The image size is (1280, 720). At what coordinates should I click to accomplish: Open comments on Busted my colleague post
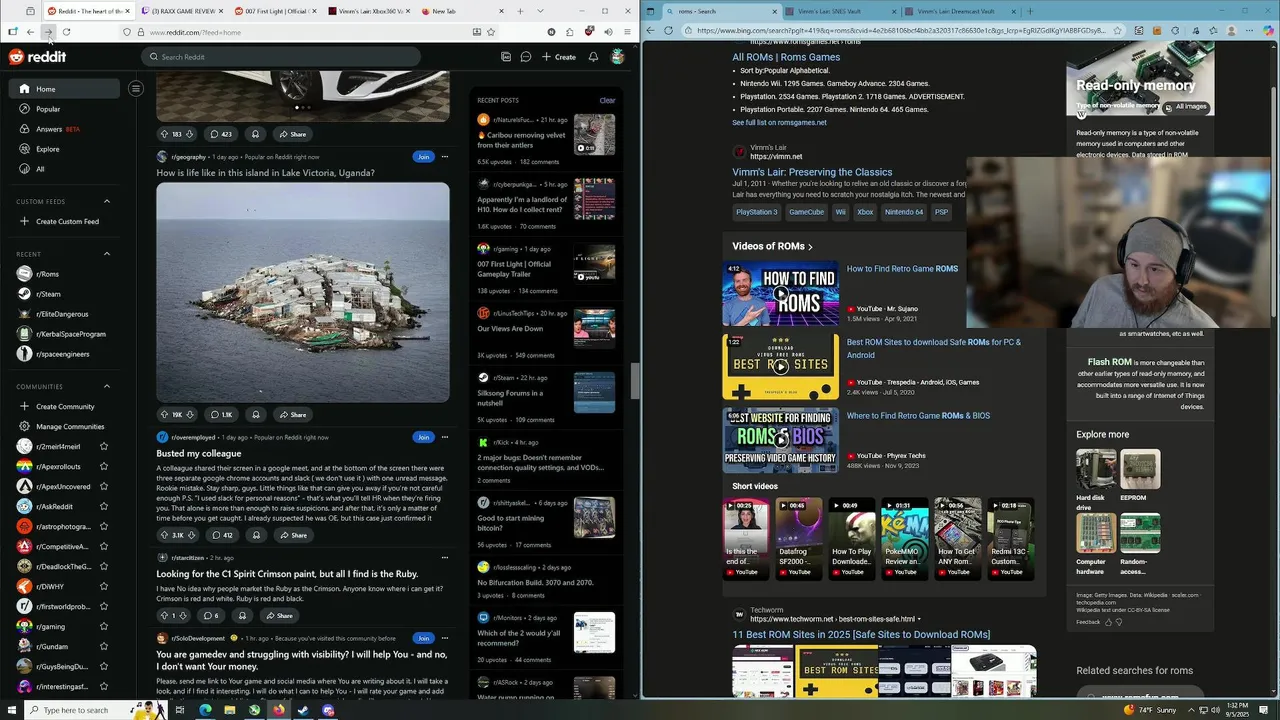(221, 535)
